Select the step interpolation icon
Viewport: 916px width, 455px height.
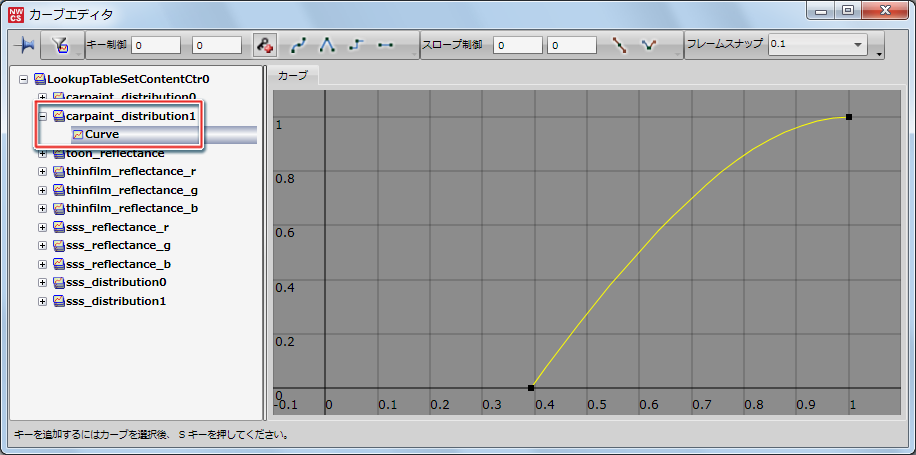tap(356, 45)
